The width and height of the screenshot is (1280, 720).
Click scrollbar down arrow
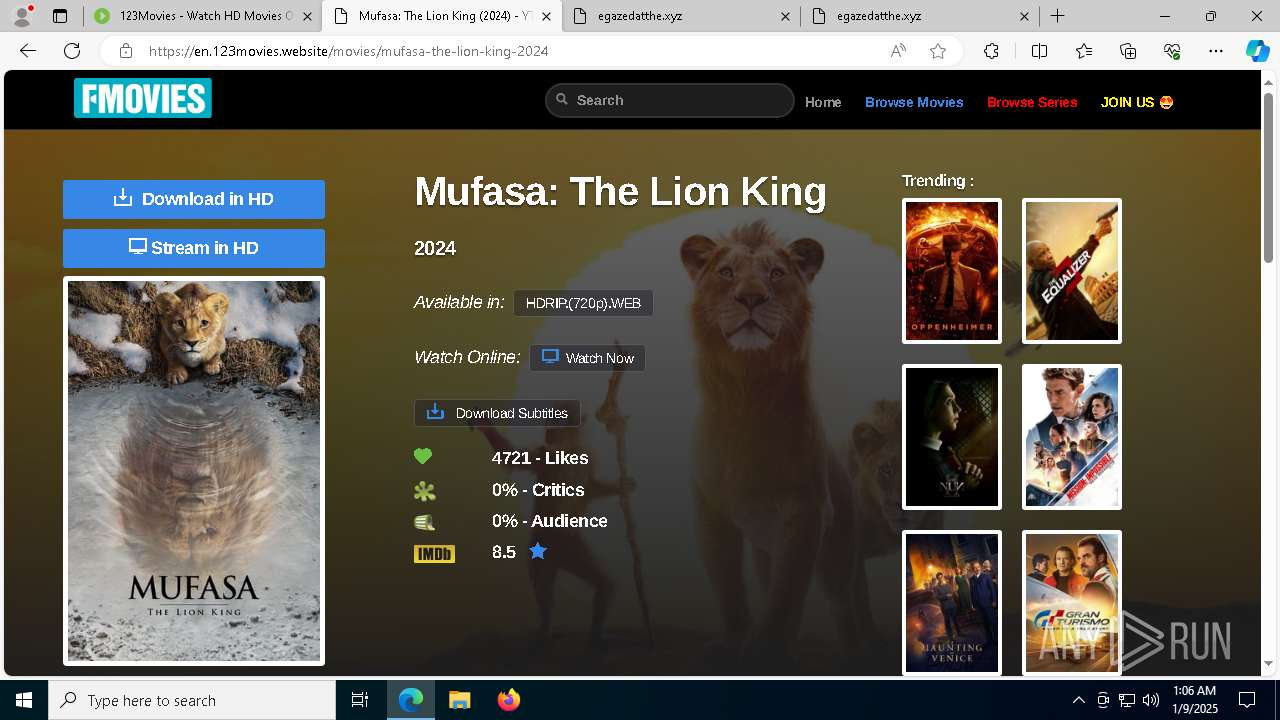point(1269,663)
